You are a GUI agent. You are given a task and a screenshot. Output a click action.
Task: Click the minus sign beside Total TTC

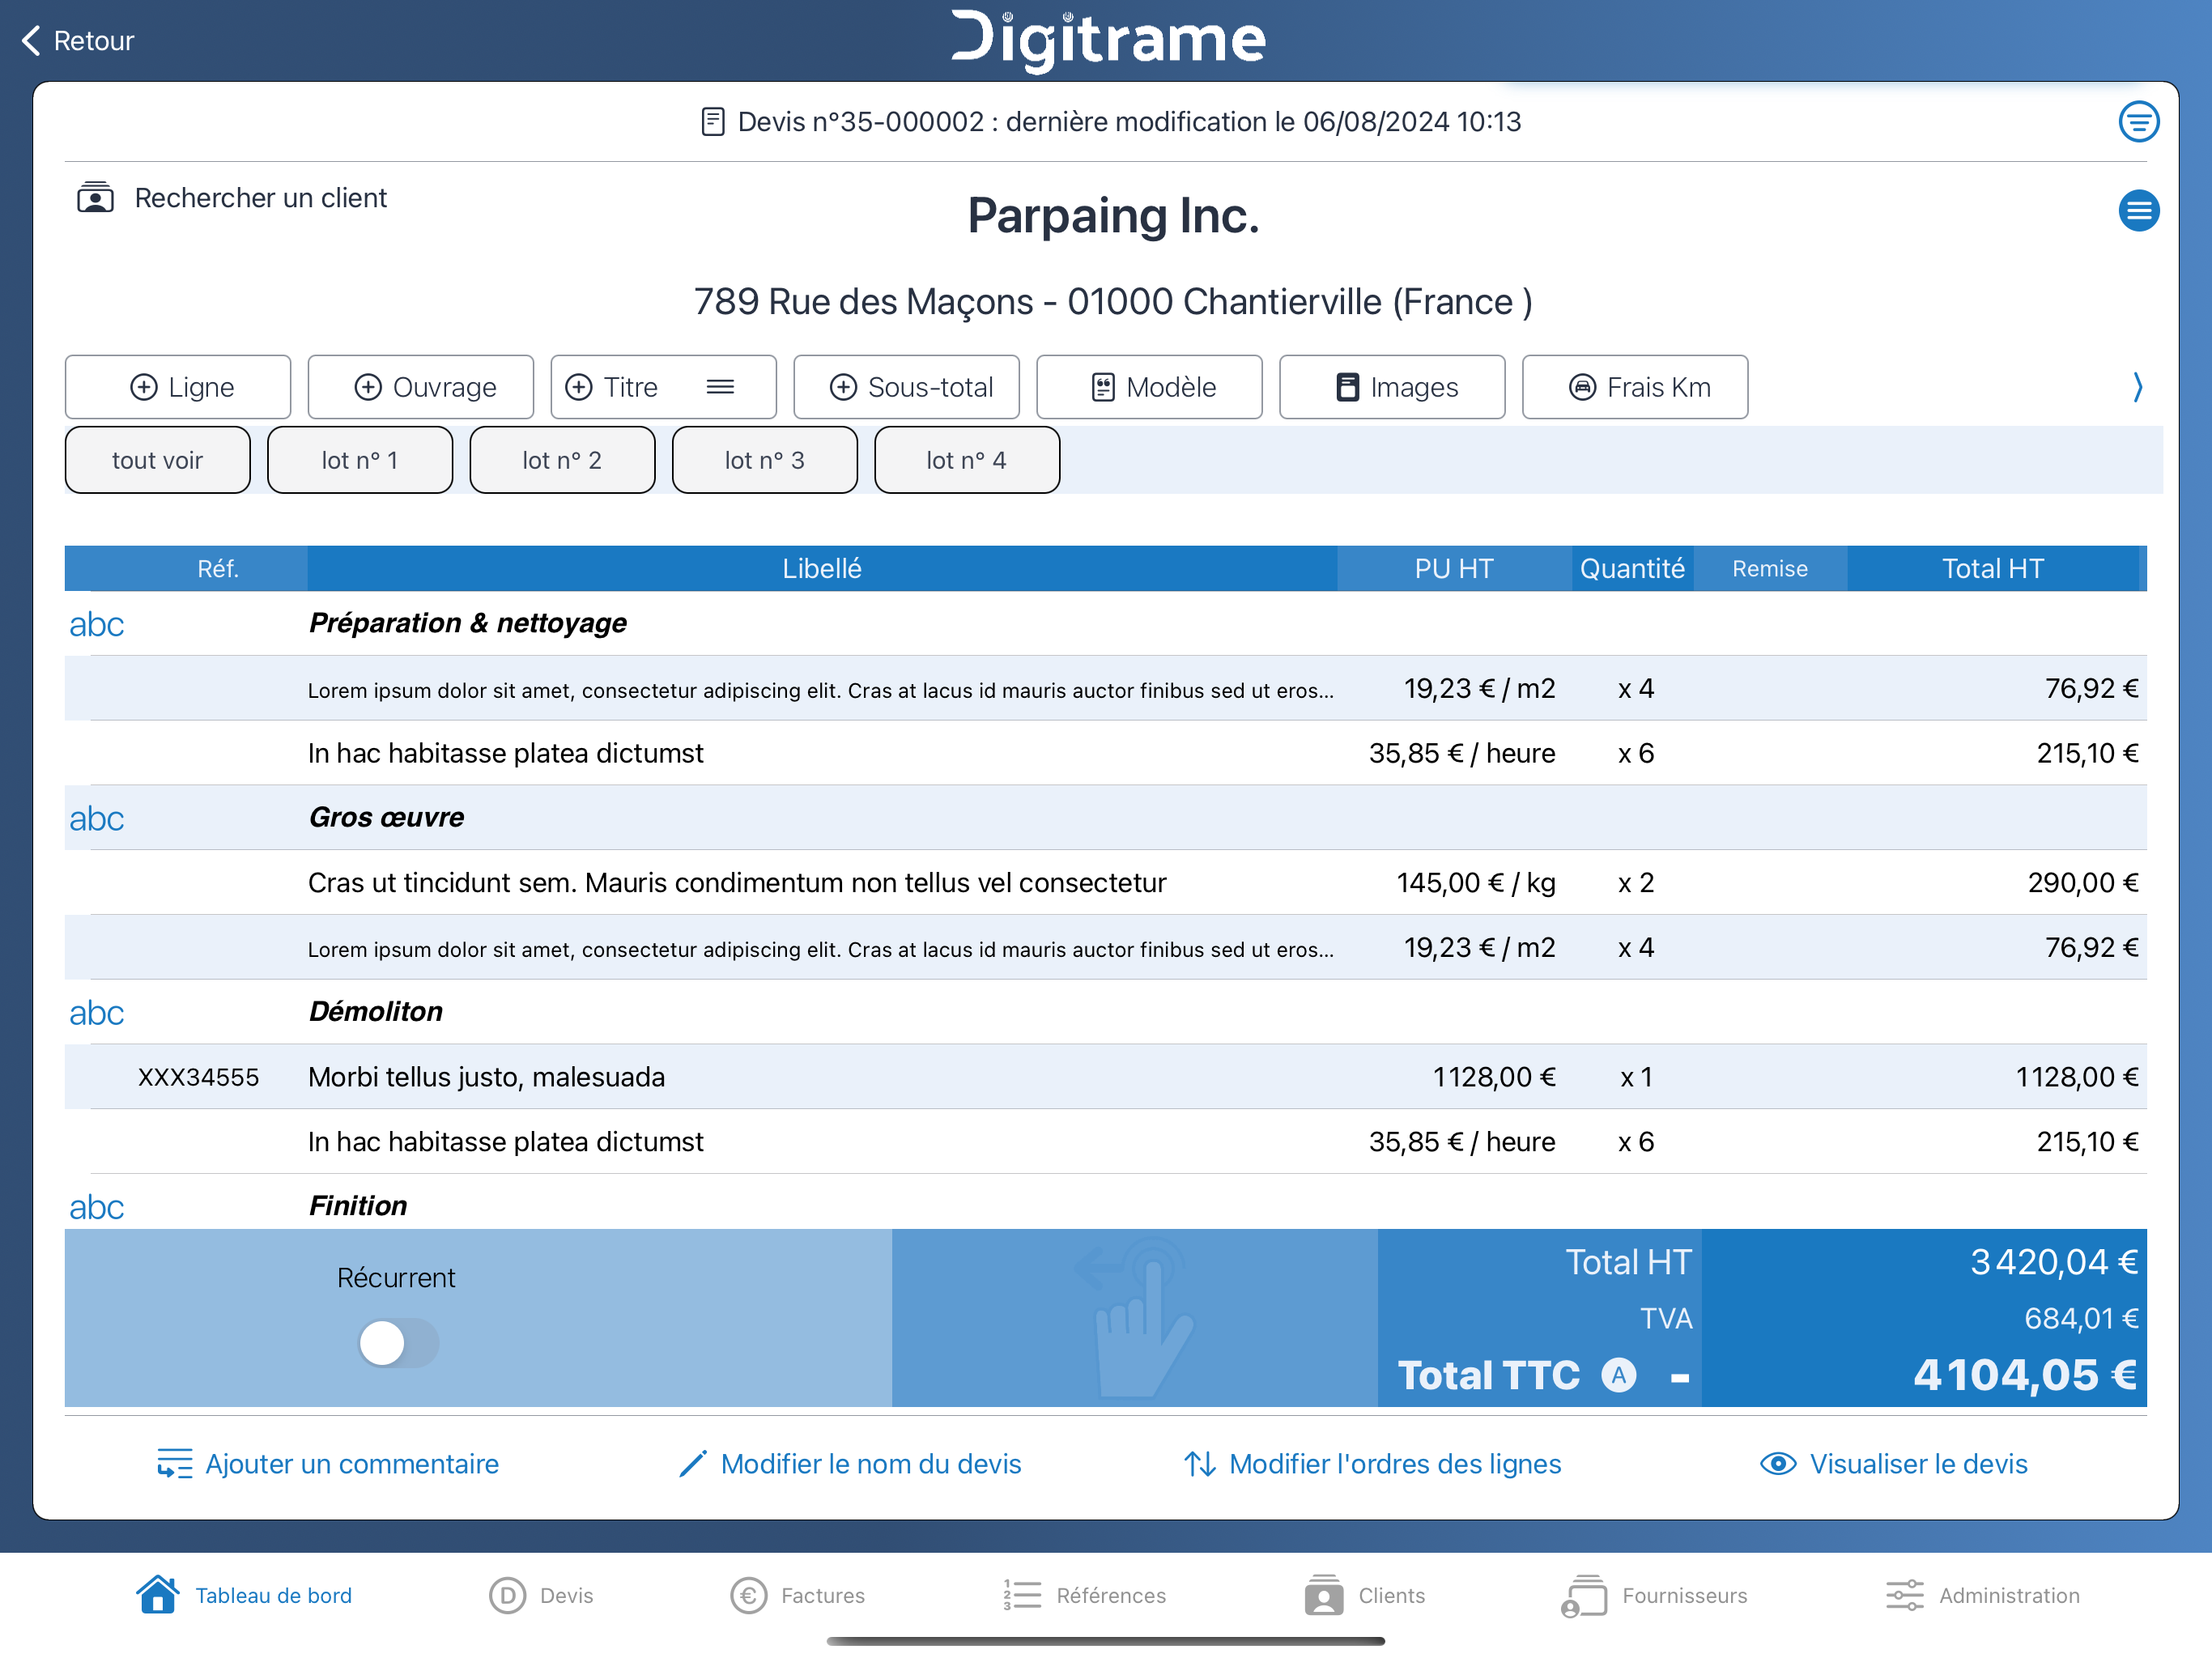pyautogui.click(x=1680, y=1378)
